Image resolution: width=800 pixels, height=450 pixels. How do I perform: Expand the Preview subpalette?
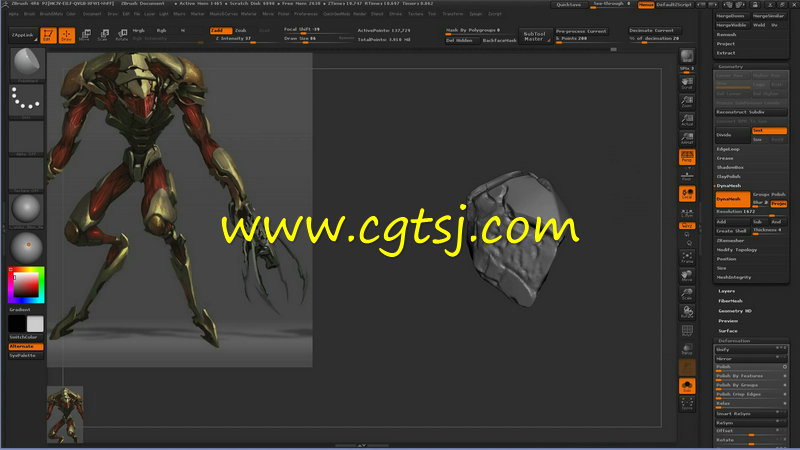click(728, 321)
